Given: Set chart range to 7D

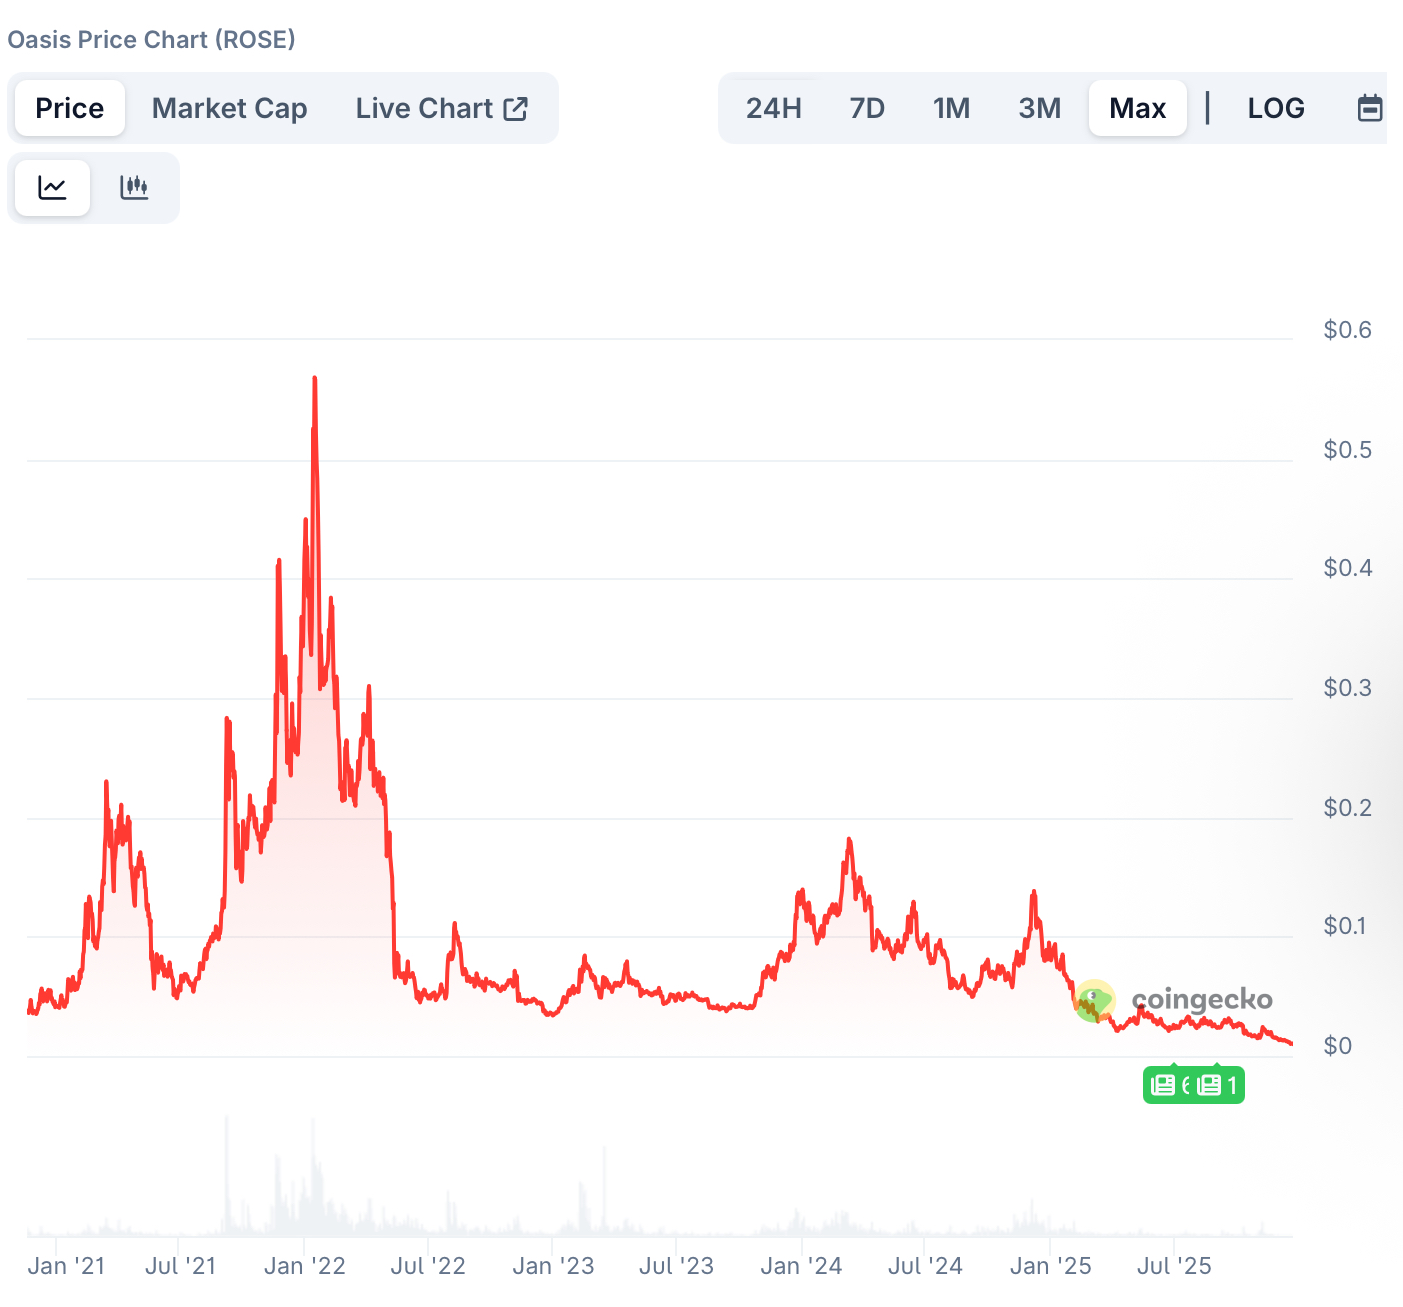Looking at the screenshot, I should pos(867,108).
